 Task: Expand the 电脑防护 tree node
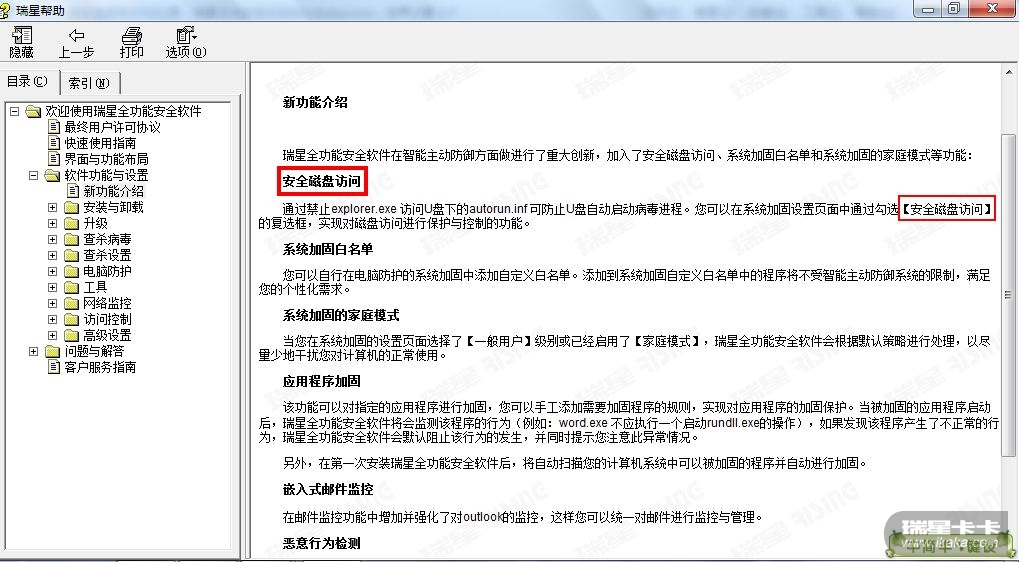pos(53,271)
